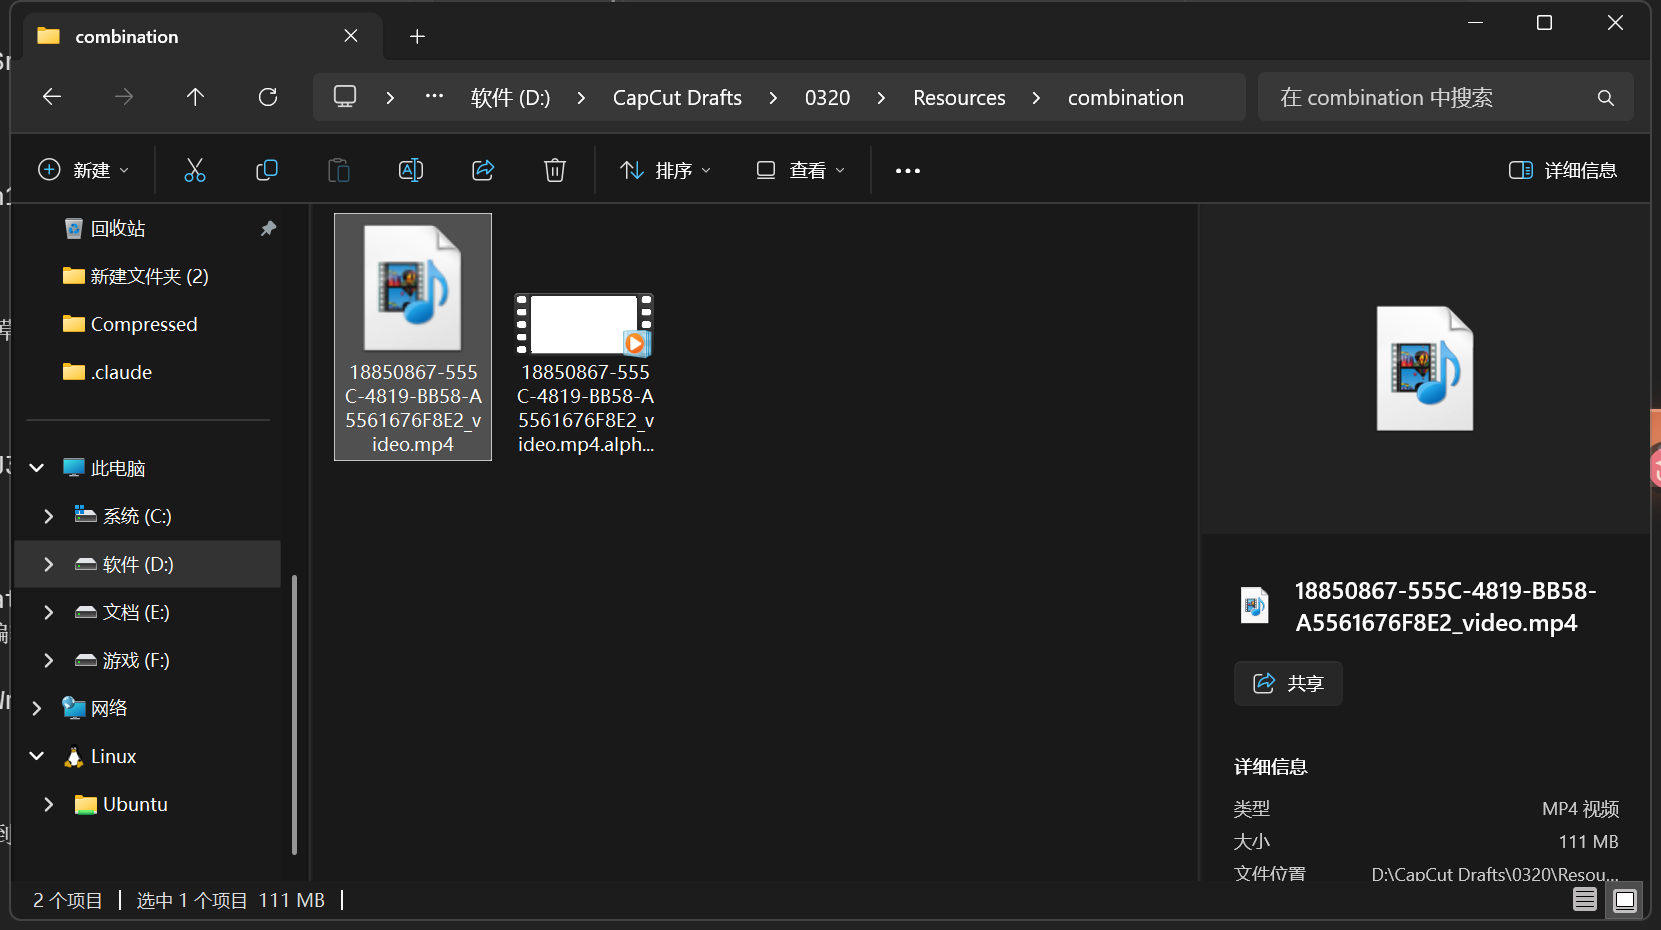Expand the hidden breadcrumb ellipsis
This screenshot has width=1661, height=930.
point(434,97)
